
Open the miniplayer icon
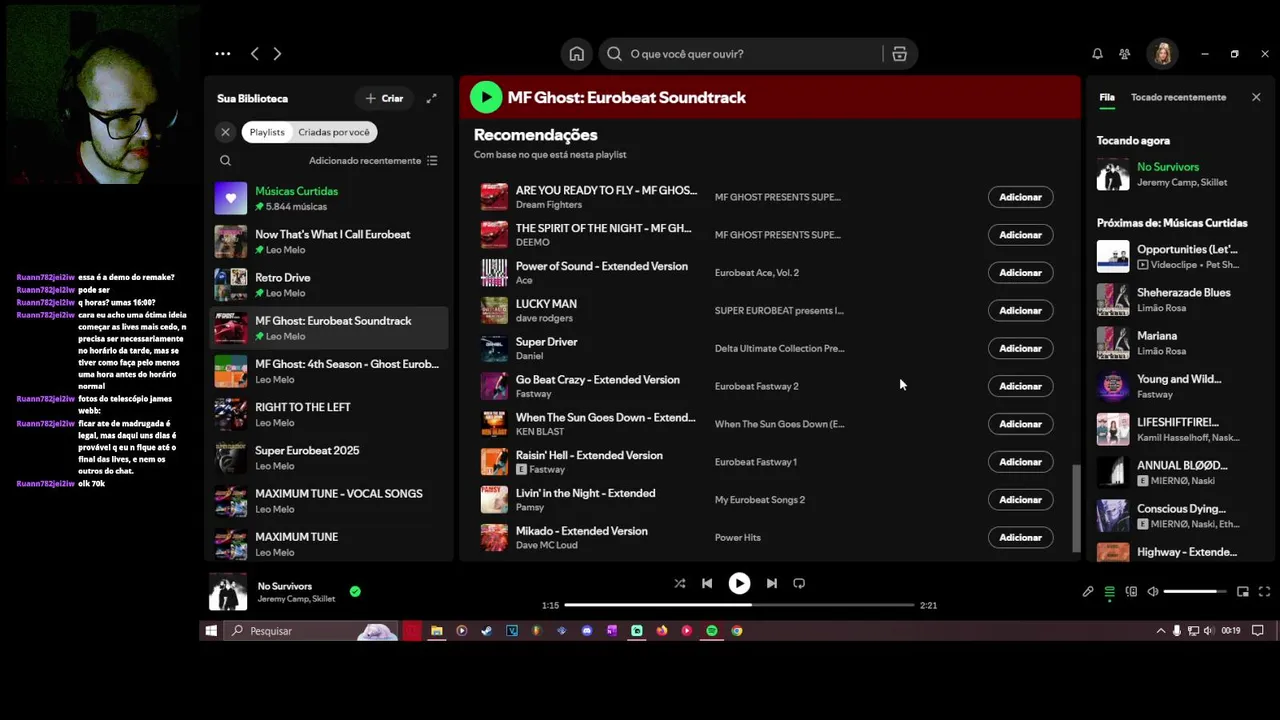(x=1243, y=592)
